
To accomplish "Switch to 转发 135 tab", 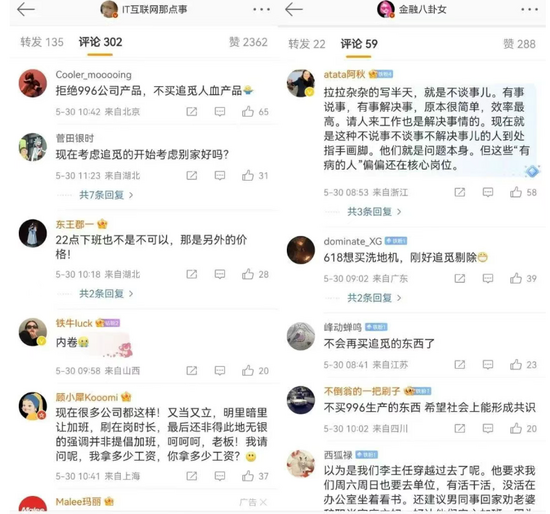I will click(42, 42).
